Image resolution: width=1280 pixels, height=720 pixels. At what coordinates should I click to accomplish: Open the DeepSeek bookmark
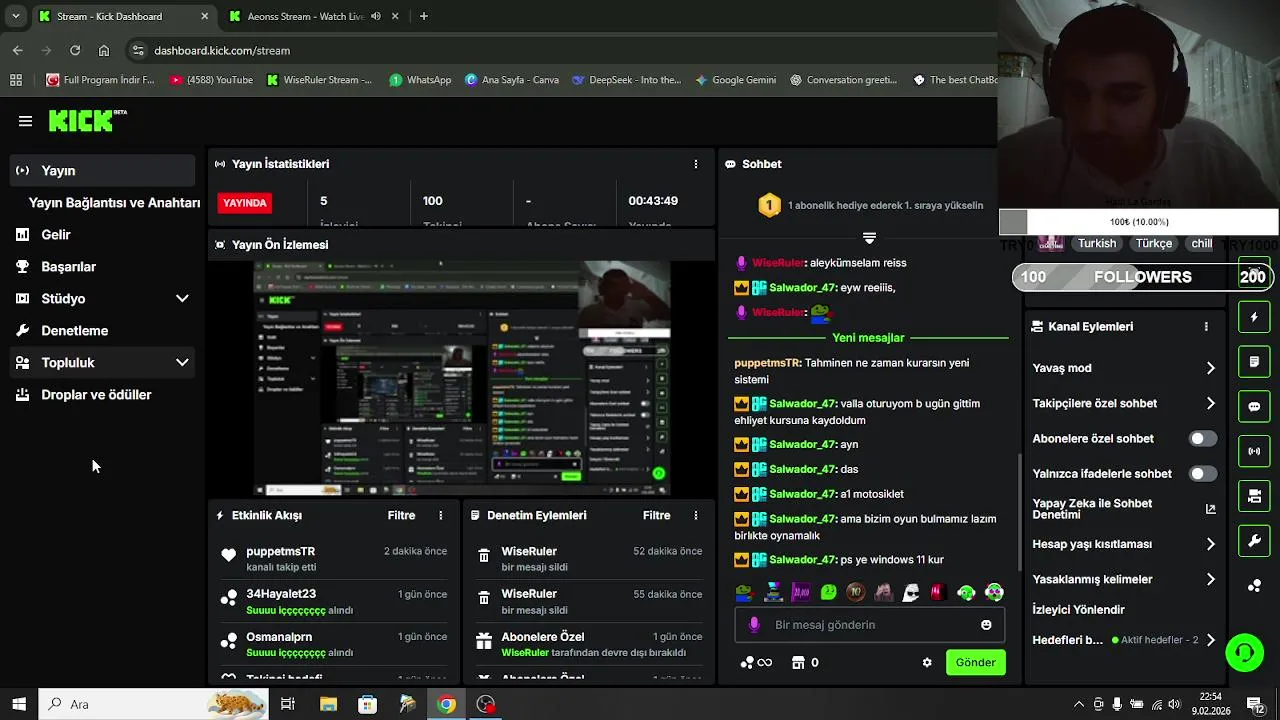point(626,80)
